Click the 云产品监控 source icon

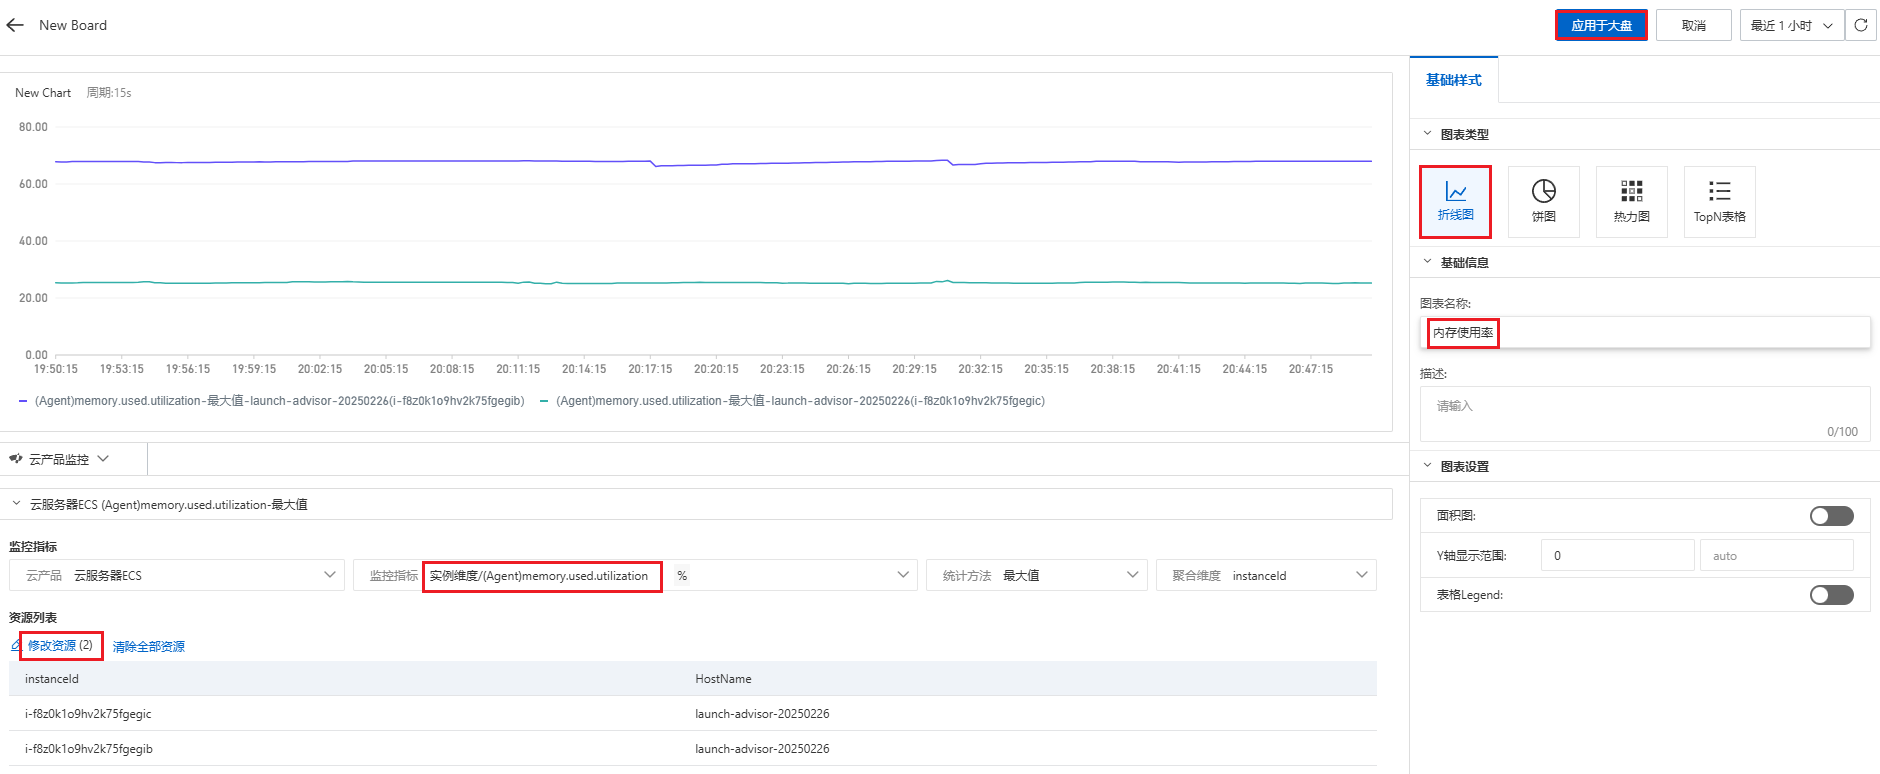click(16, 459)
